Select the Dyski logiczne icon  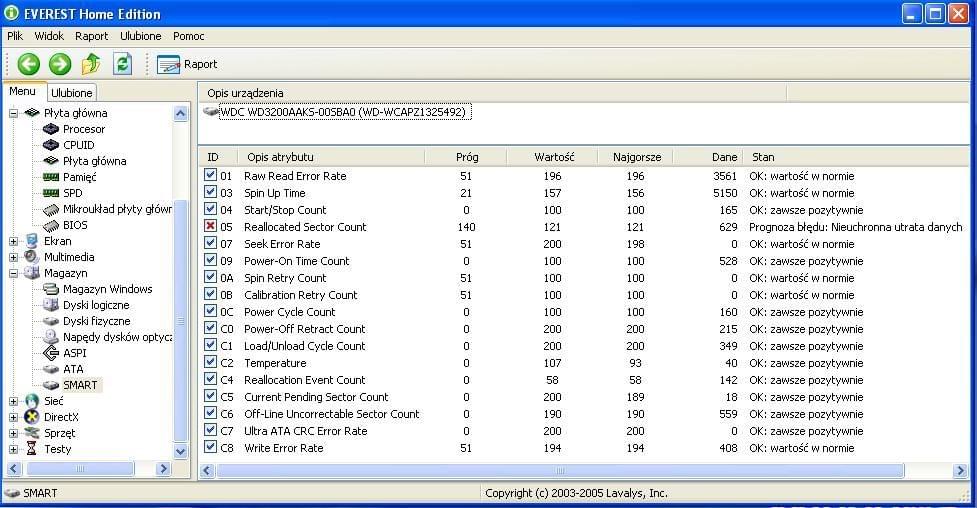(x=50, y=305)
